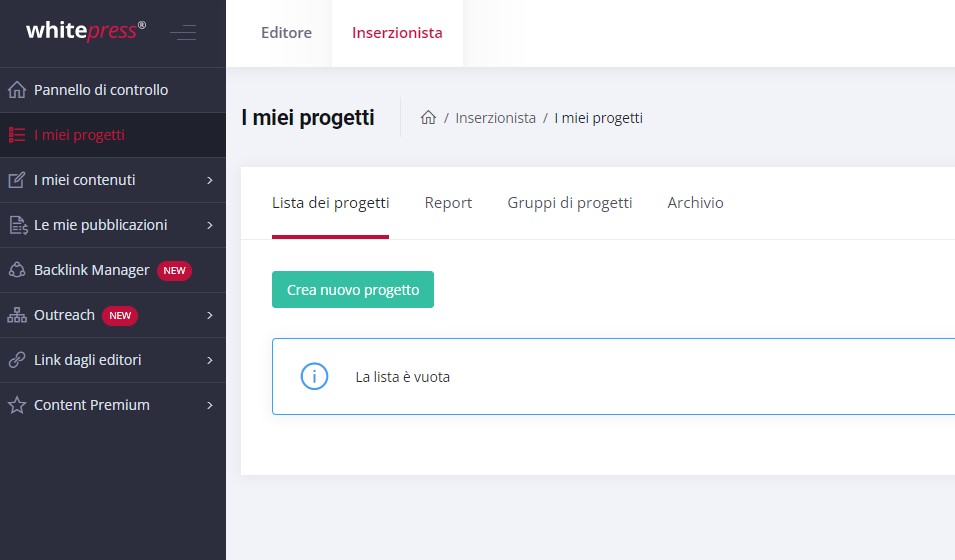Open I miei contenuti menu item
The image size is (955, 560).
113,180
